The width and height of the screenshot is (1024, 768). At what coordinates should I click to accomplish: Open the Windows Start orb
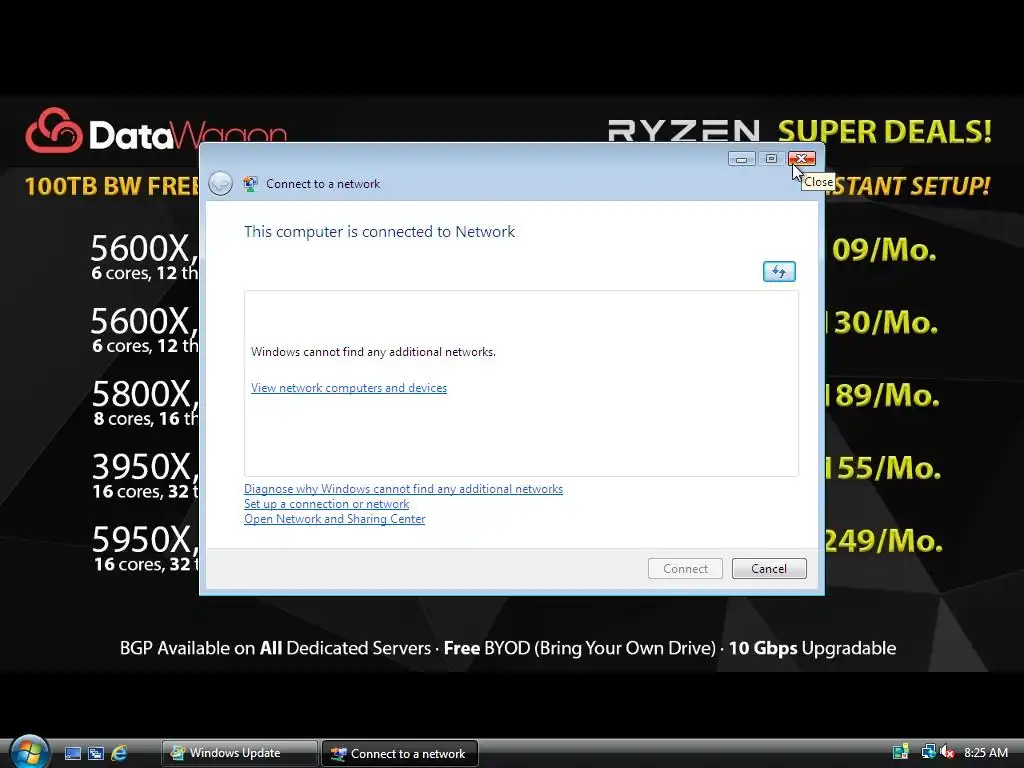(x=29, y=752)
